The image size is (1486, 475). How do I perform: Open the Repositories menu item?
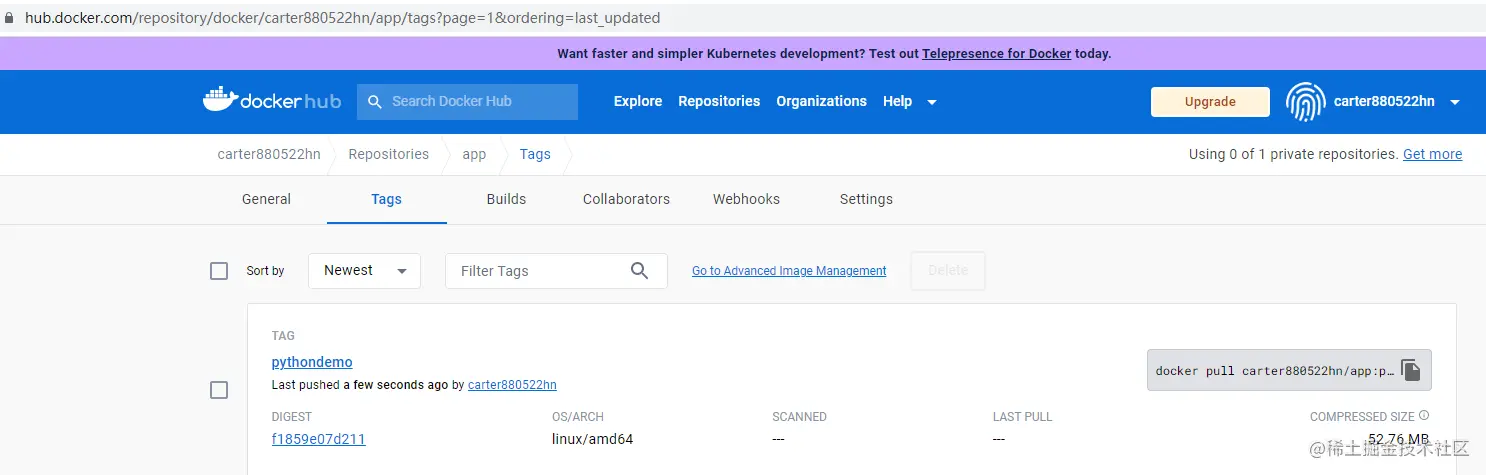[x=719, y=101]
